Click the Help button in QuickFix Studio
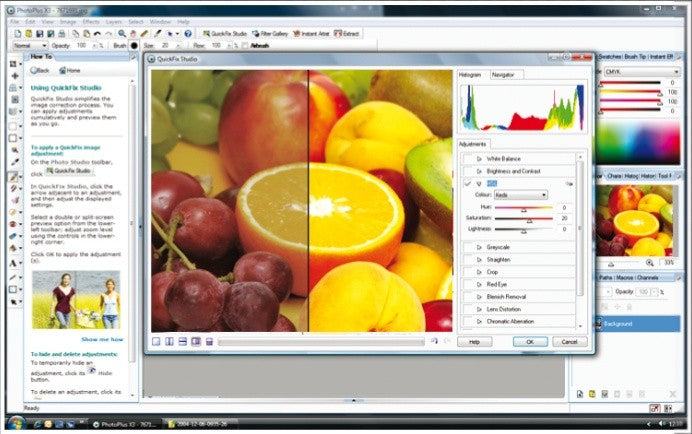Viewport: 692px width, 434px height. click(x=474, y=342)
